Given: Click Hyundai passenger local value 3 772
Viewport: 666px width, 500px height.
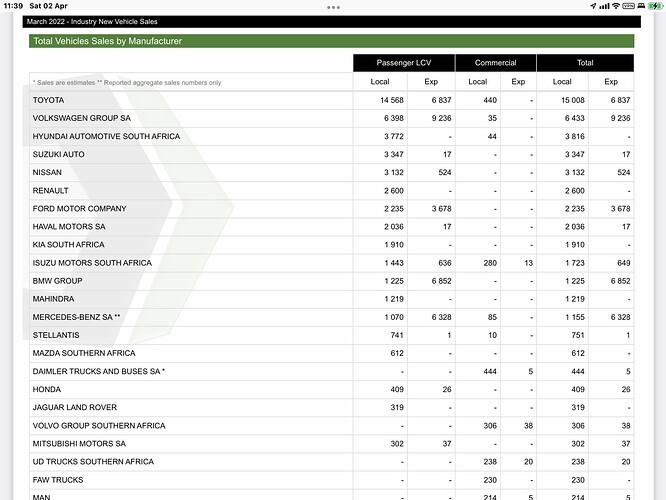Looking at the screenshot, I should tap(394, 136).
